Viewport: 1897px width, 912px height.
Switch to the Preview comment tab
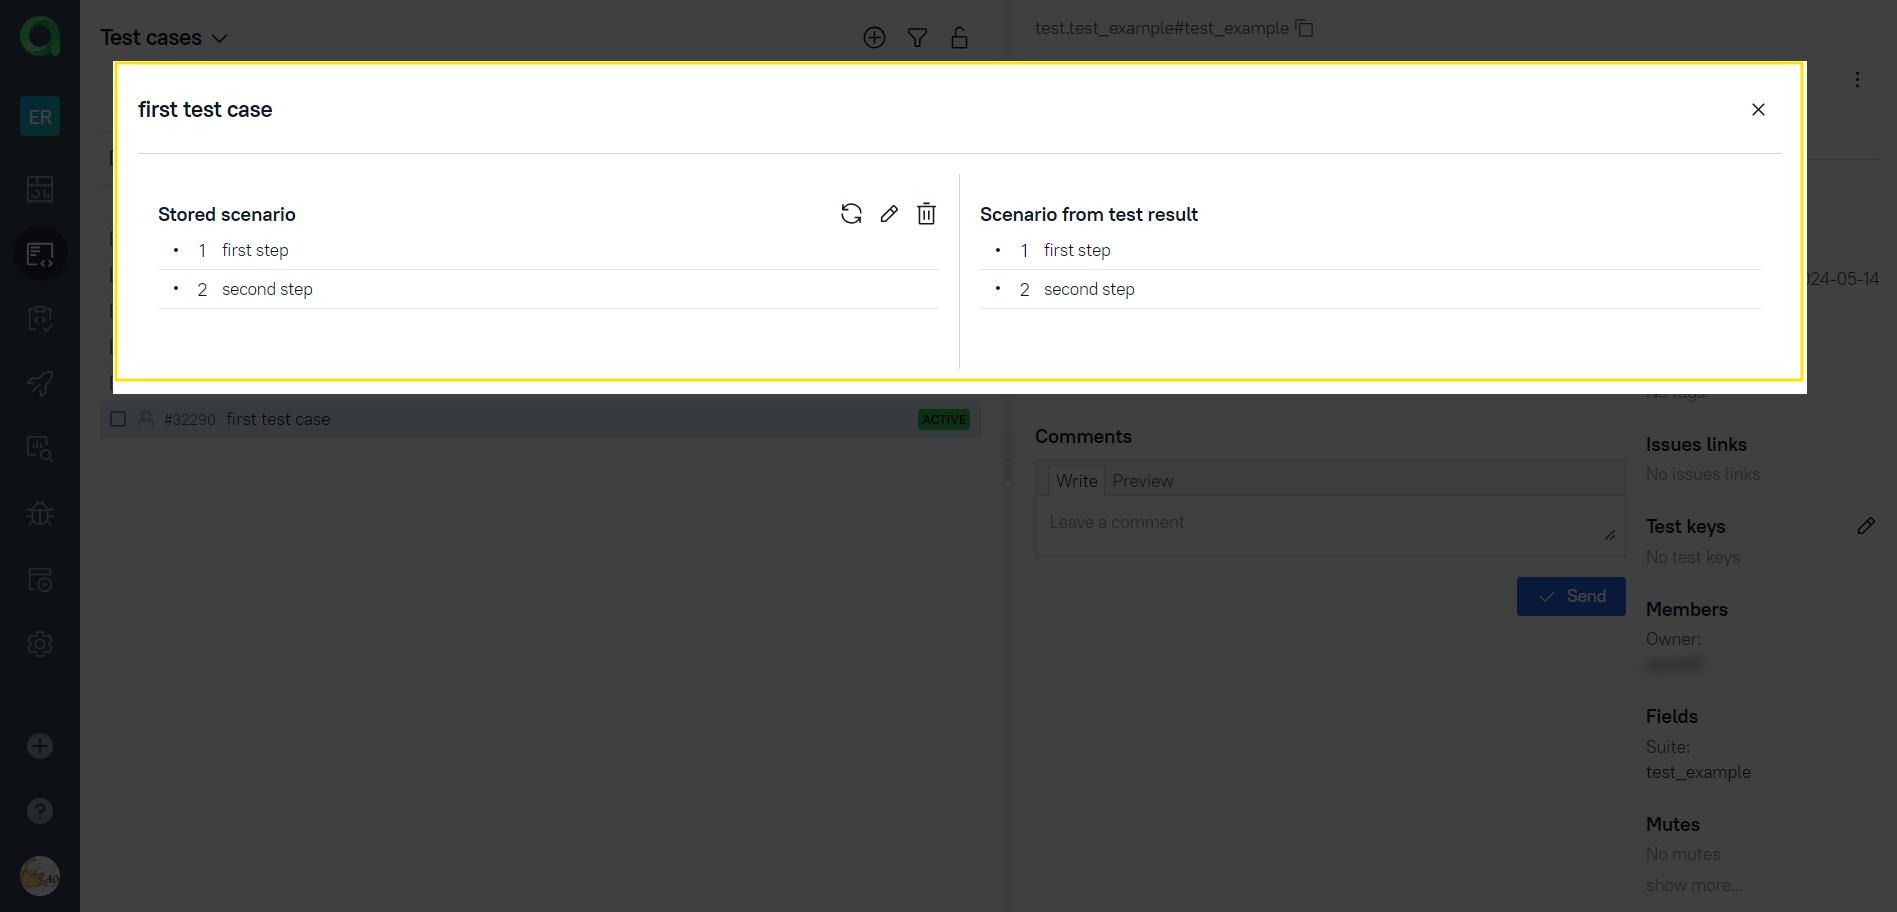(x=1143, y=481)
